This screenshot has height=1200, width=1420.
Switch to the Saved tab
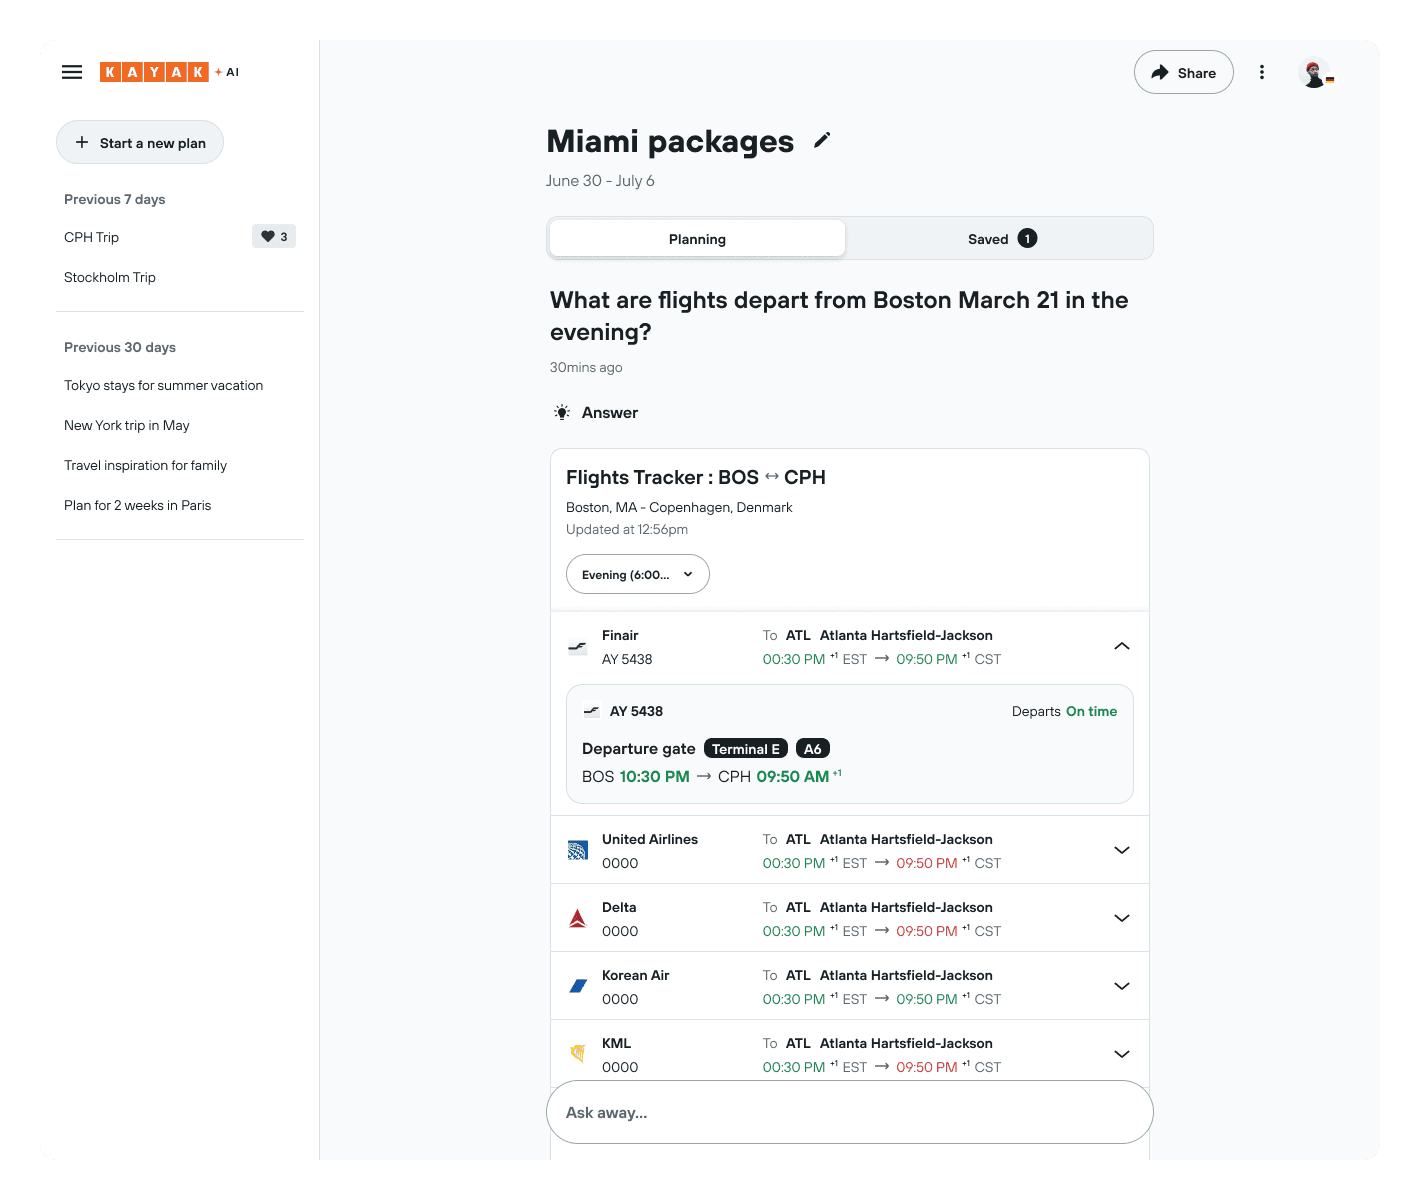tap(1000, 238)
